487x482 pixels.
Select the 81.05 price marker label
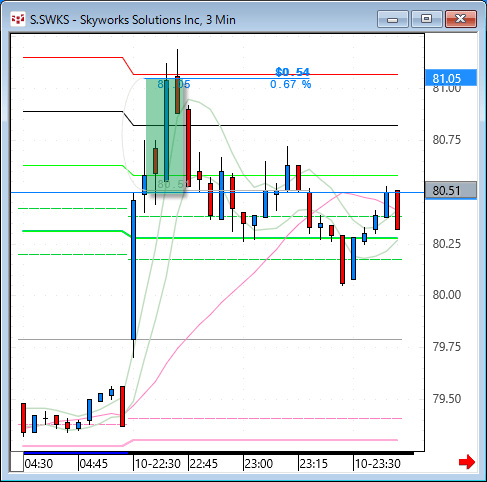coord(451,78)
